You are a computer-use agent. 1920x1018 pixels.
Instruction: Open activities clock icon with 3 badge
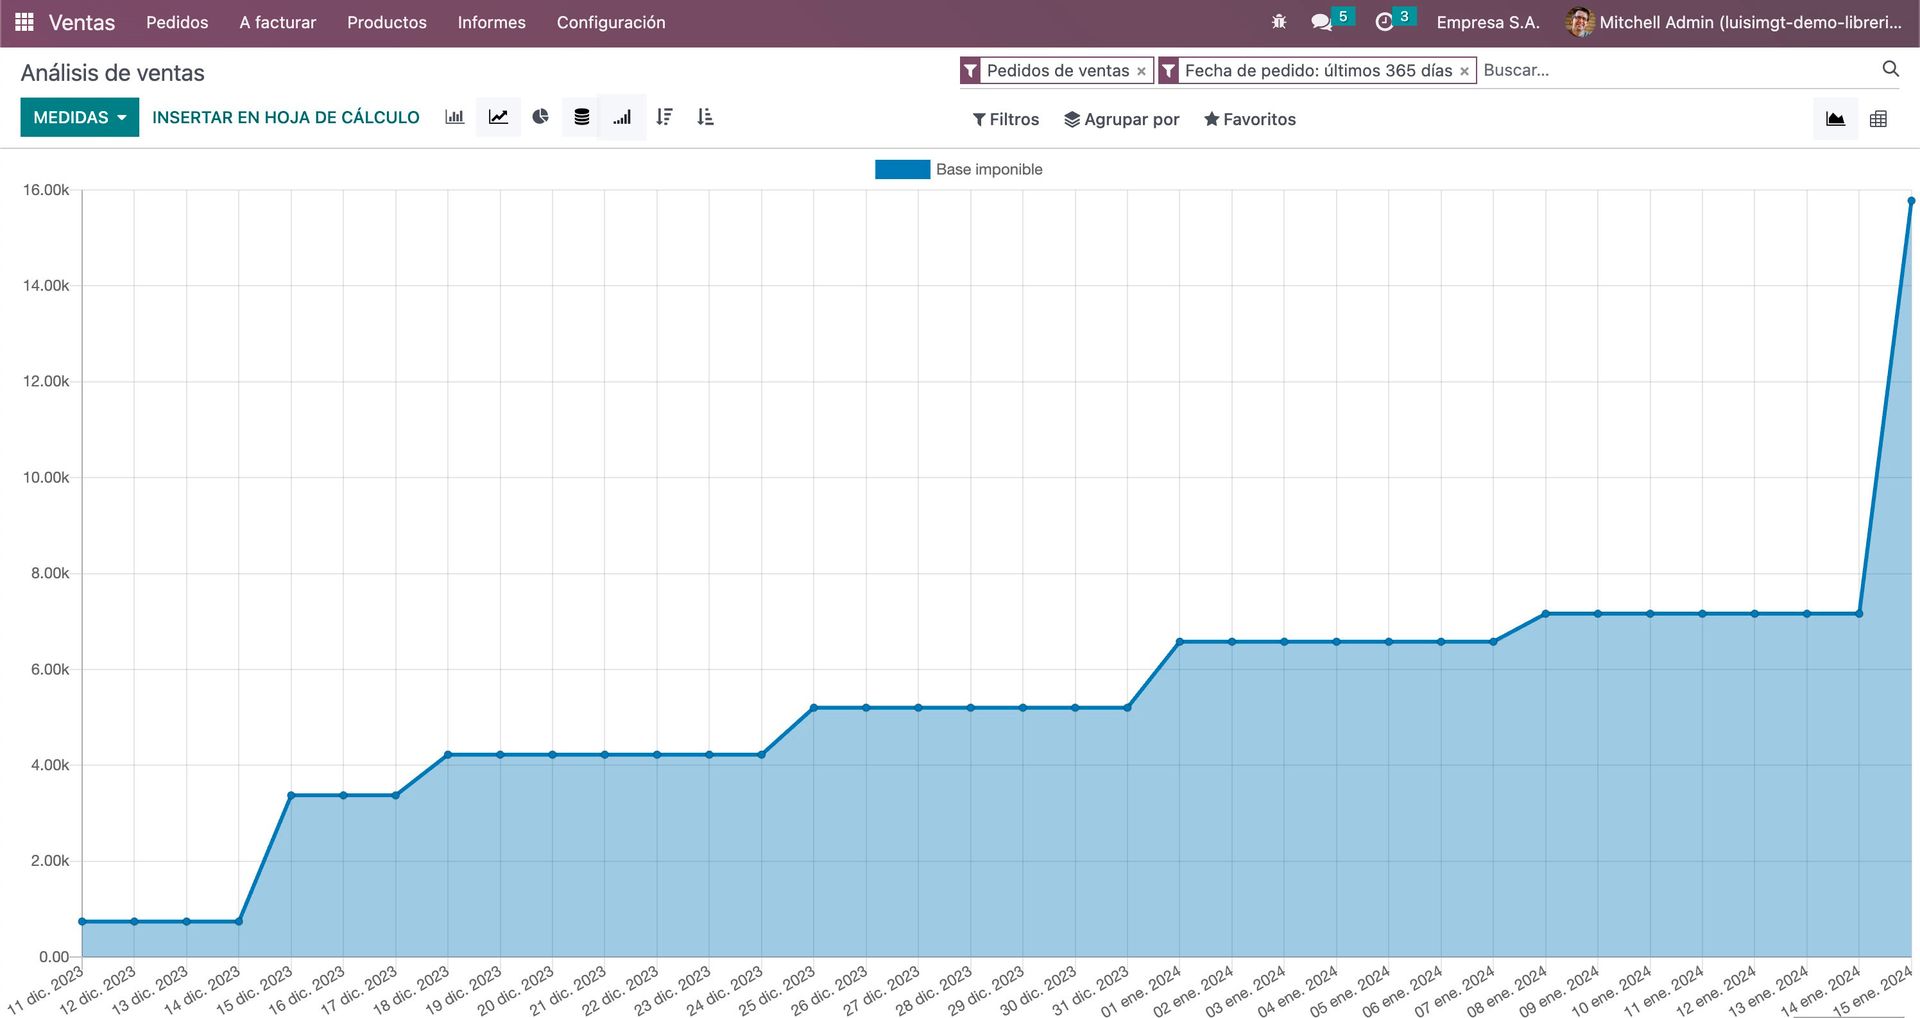click(x=1394, y=21)
